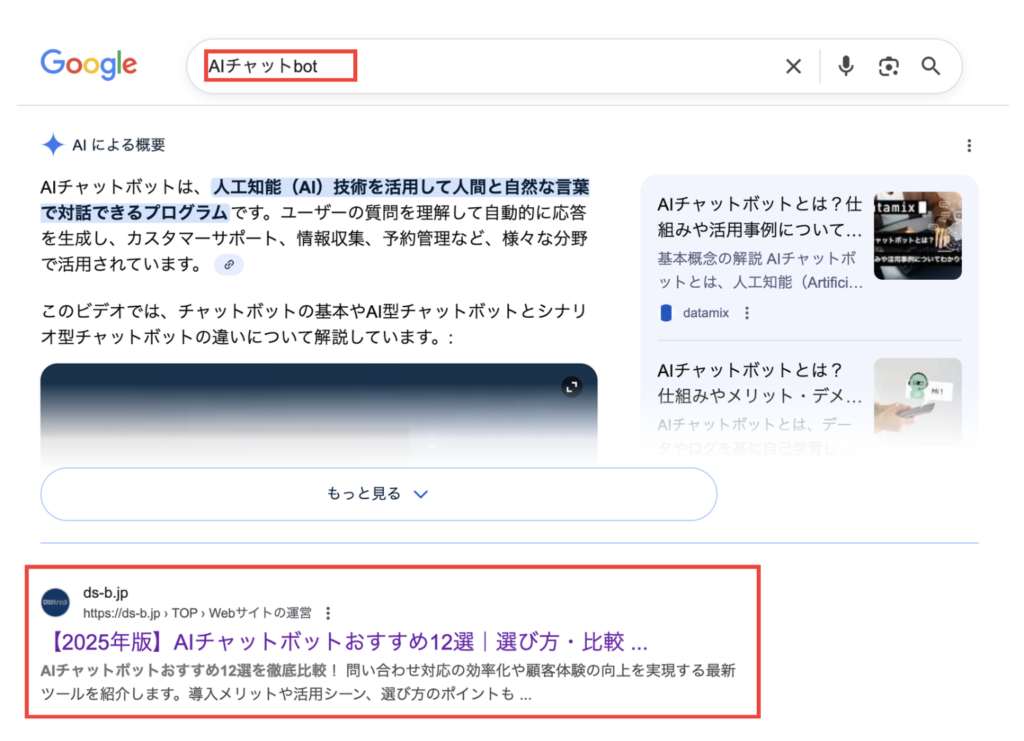Open the three-dot menu beside datamix
This screenshot has width=1024, height=741.
pos(747,313)
